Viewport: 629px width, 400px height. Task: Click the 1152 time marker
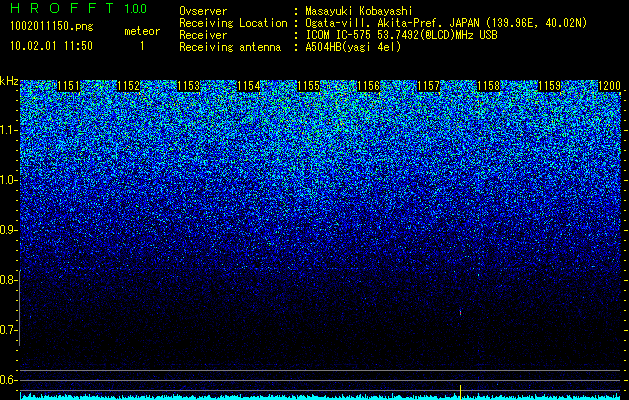128,86
